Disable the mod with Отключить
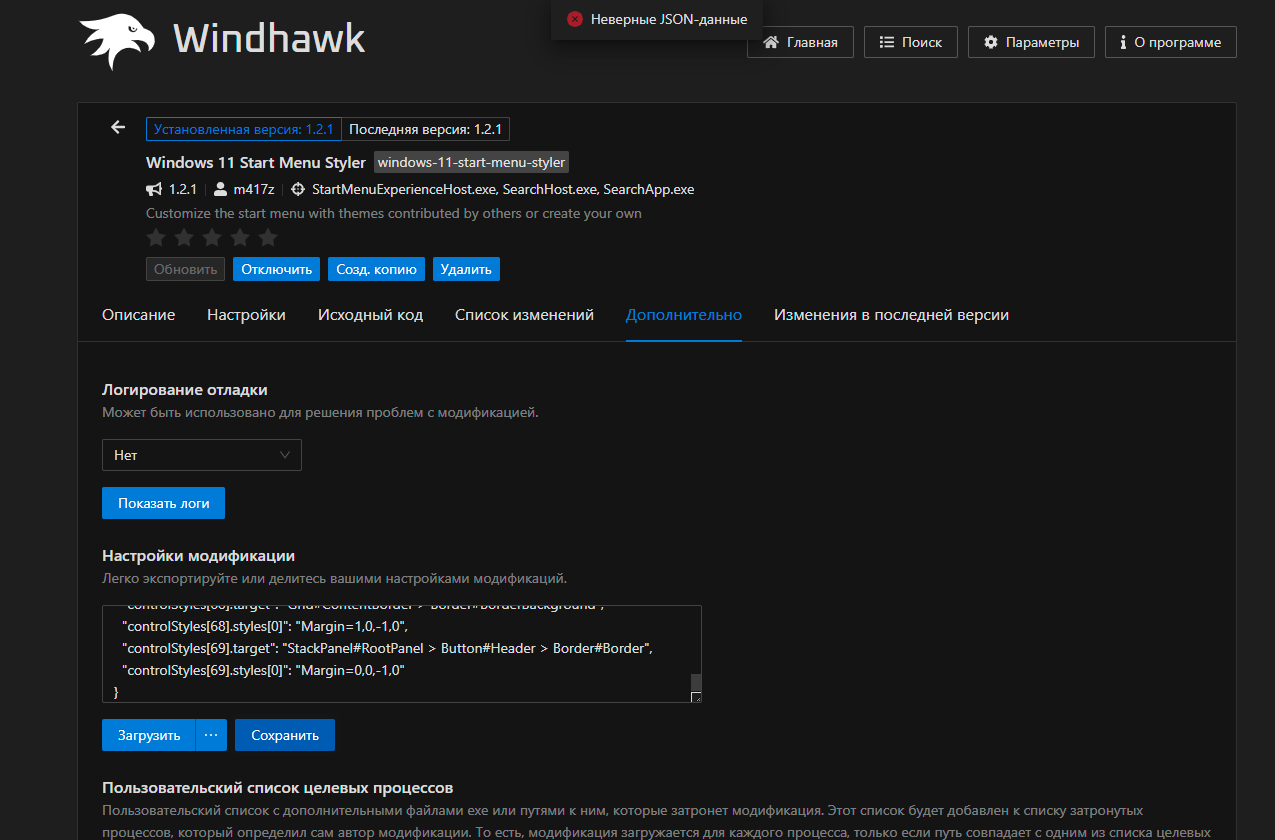 (x=277, y=269)
